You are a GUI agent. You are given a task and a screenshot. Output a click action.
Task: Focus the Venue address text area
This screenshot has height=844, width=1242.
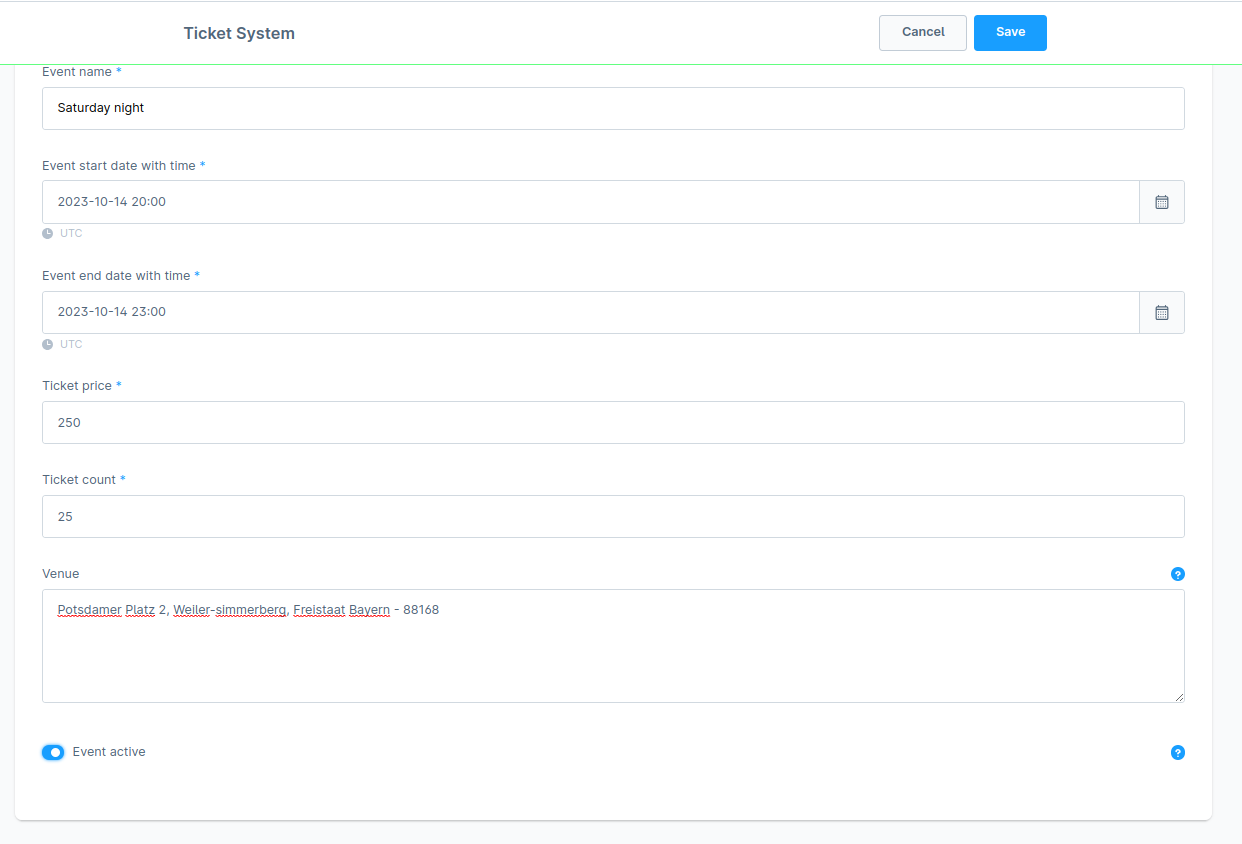click(x=613, y=646)
